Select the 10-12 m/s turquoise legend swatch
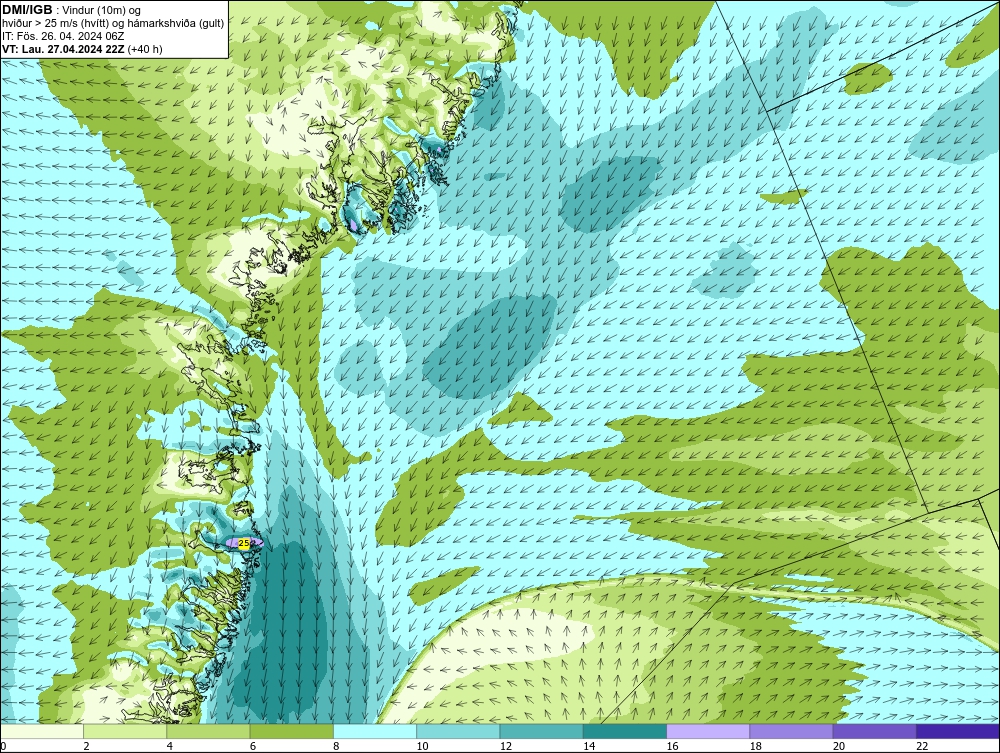Image resolution: width=1000 pixels, height=753 pixels. [458, 731]
